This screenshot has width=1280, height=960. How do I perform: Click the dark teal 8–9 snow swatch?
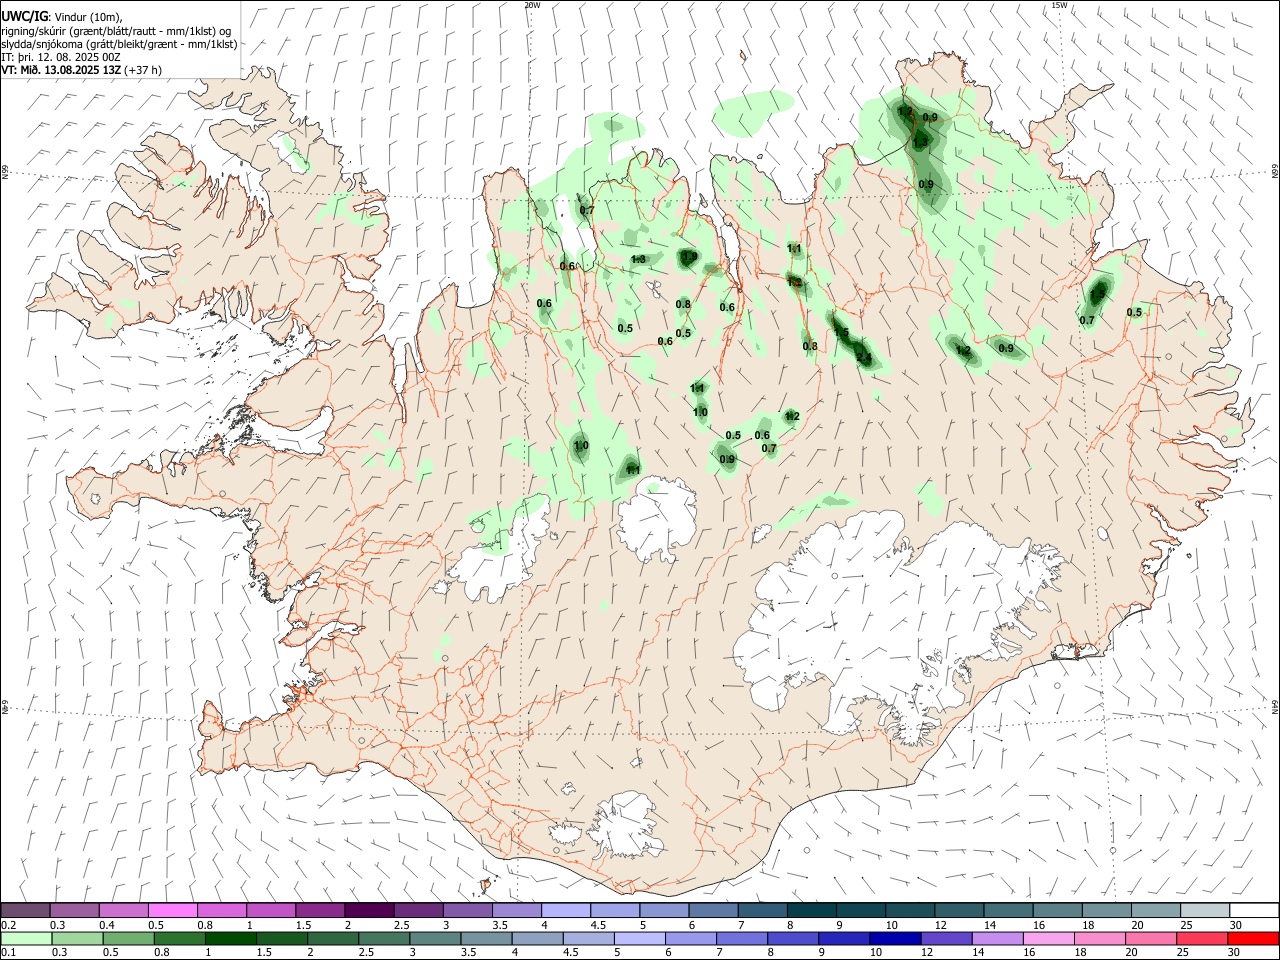click(x=811, y=910)
